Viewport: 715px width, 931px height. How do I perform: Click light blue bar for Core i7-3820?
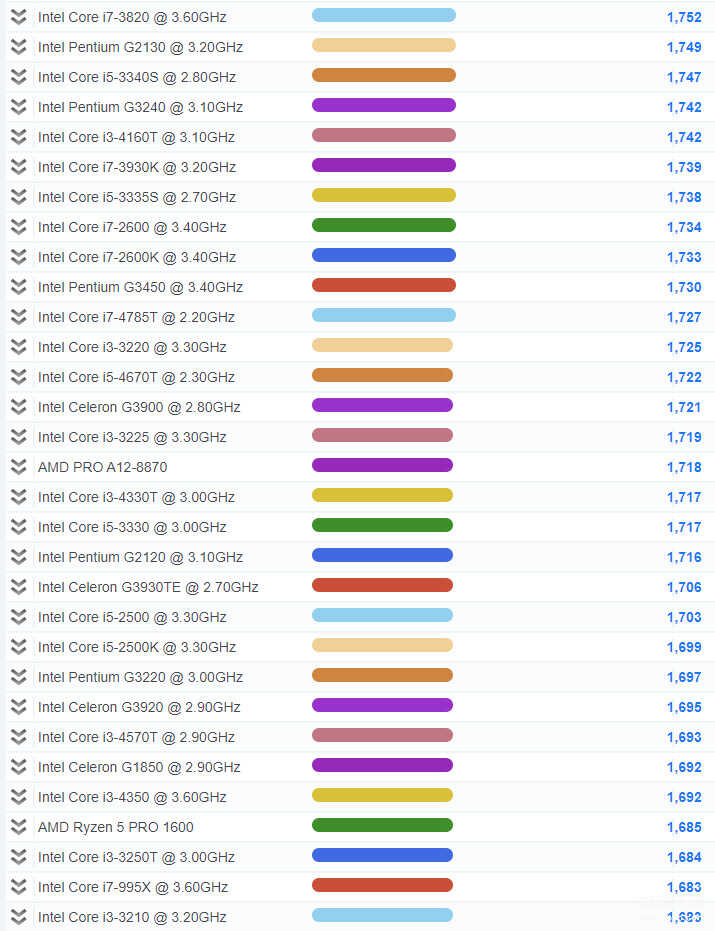pos(384,15)
